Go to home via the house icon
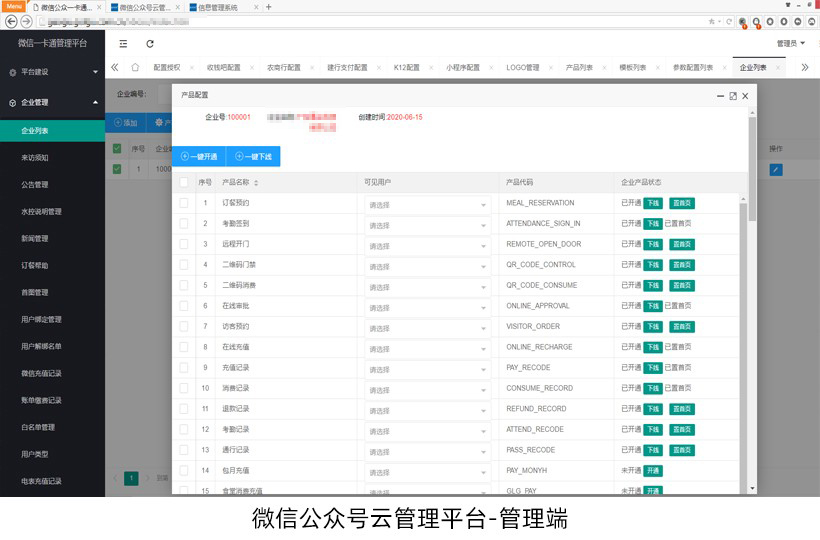The width and height of the screenshot is (820, 540). tap(135, 68)
